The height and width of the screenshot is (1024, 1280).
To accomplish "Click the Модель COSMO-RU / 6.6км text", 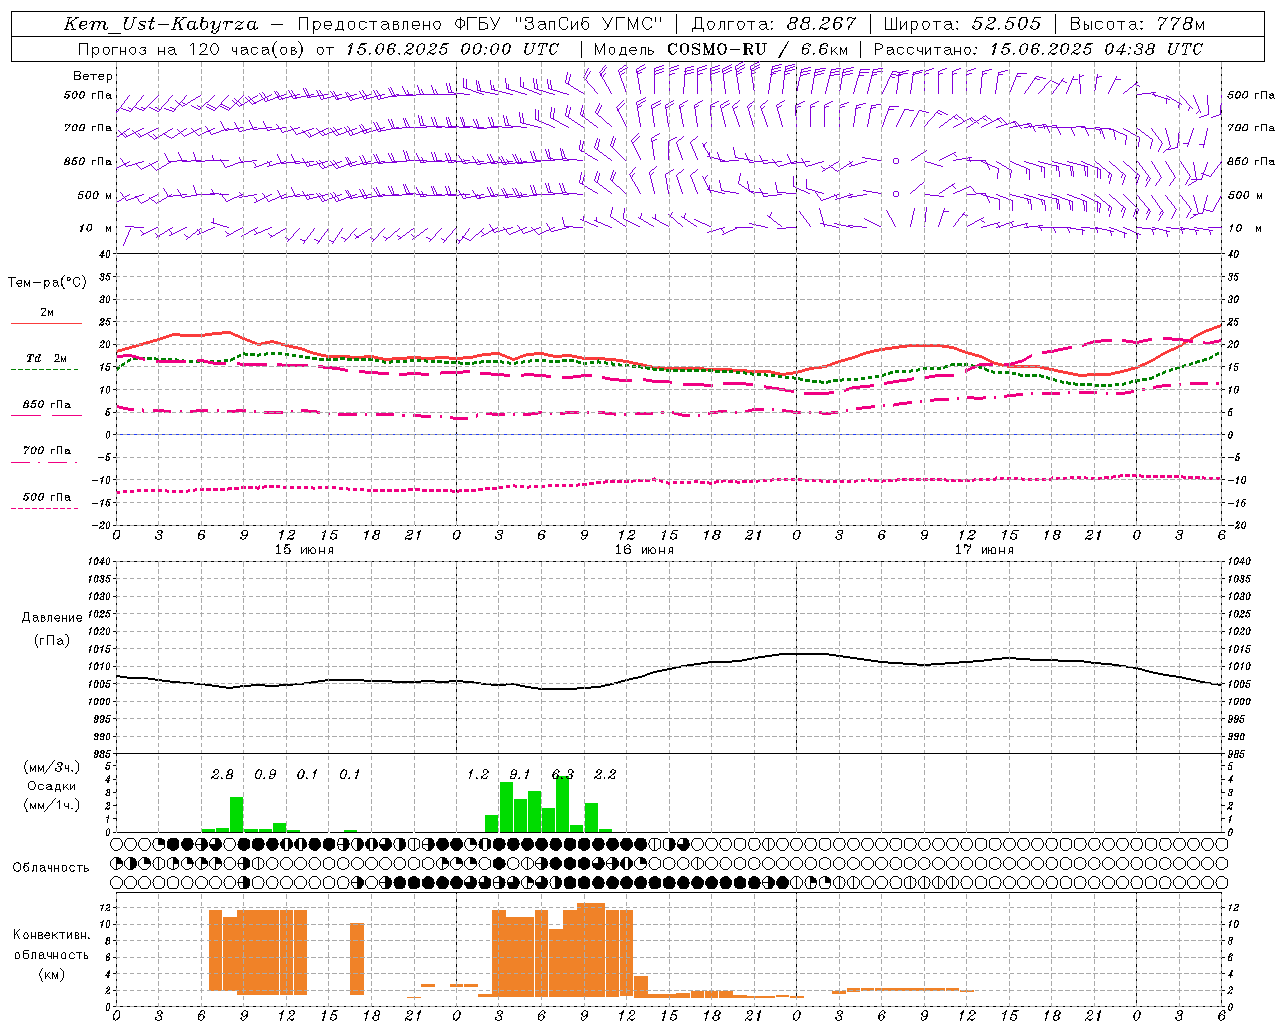I will [721, 49].
